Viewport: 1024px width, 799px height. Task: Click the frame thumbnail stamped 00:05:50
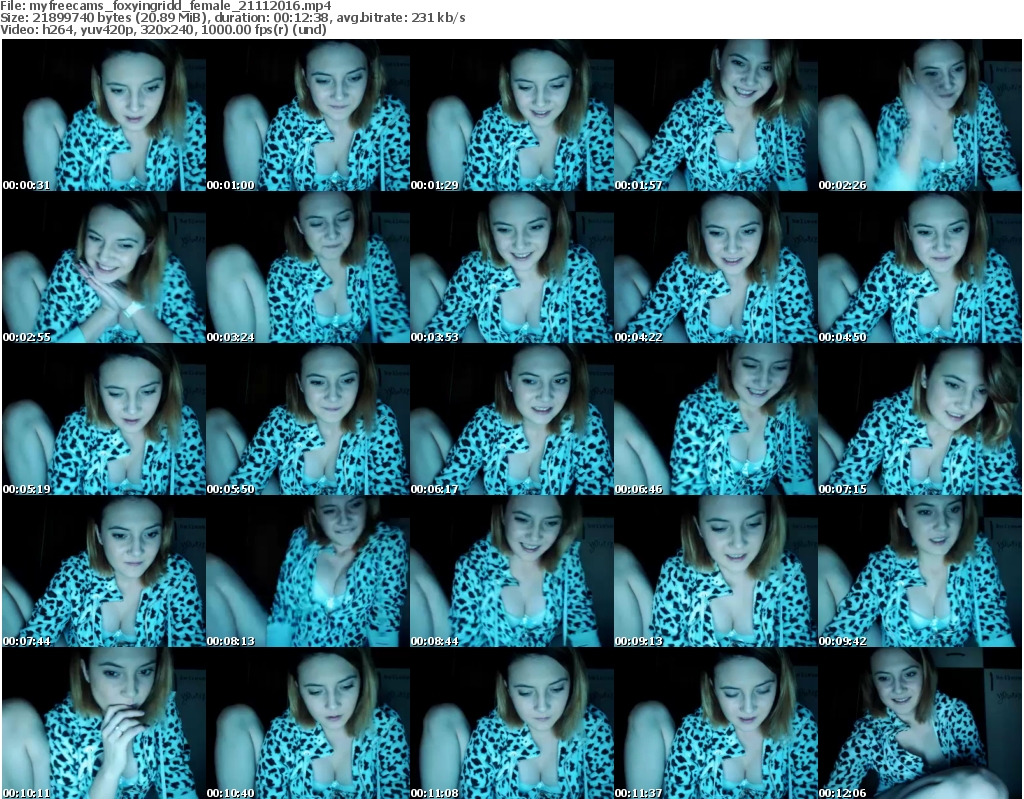click(x=308, y=419)
